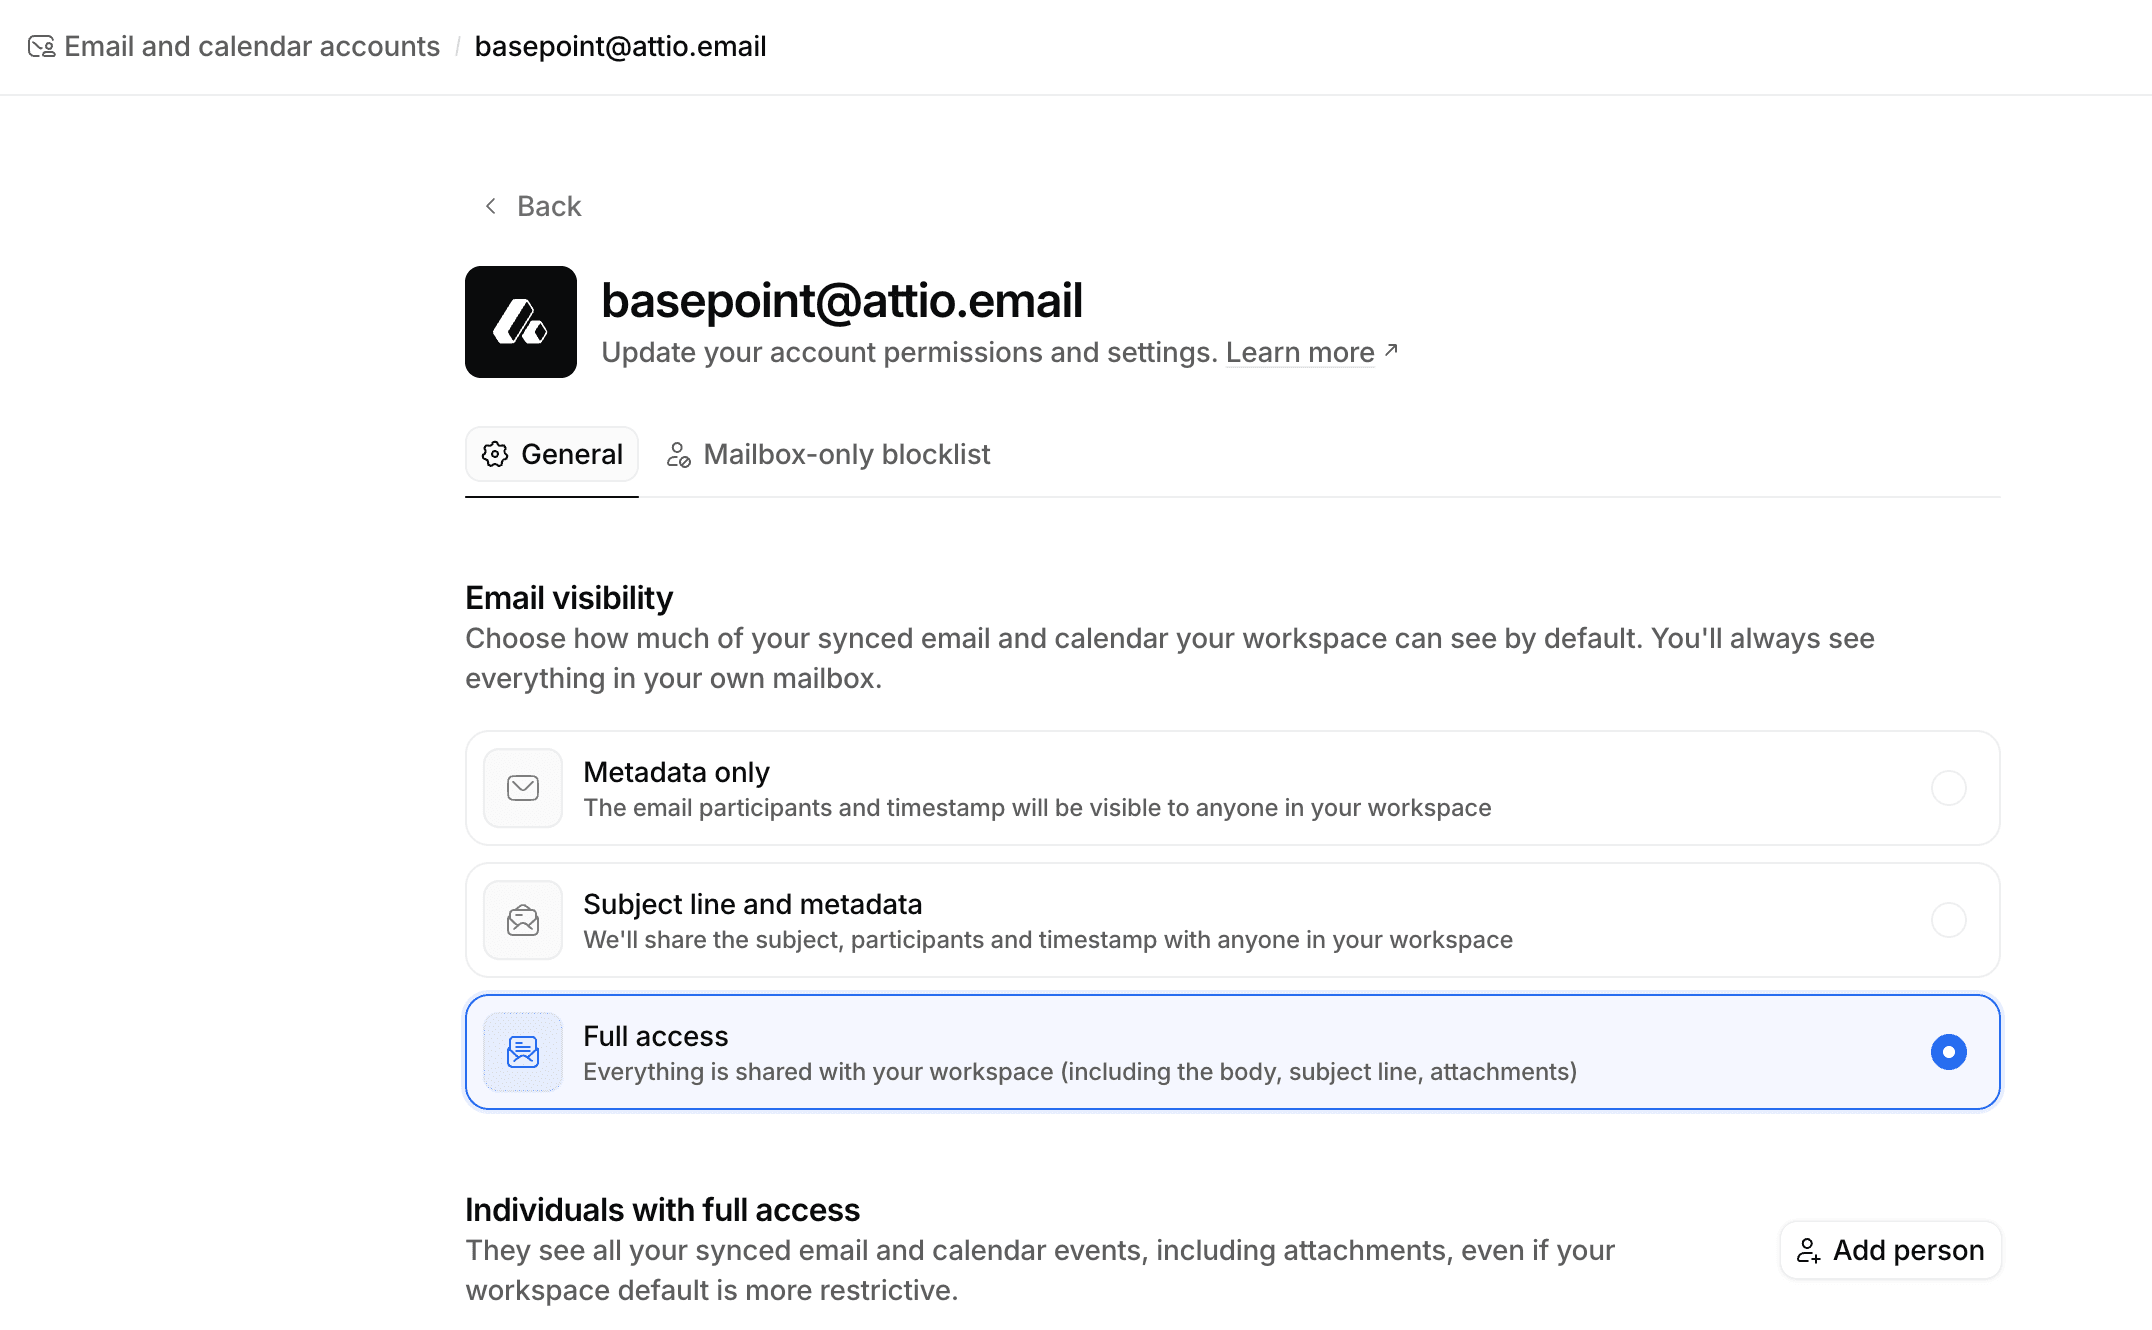Click the Add person button
This screenshot has height=1330, width=2152.
tap(1890, 1250)
